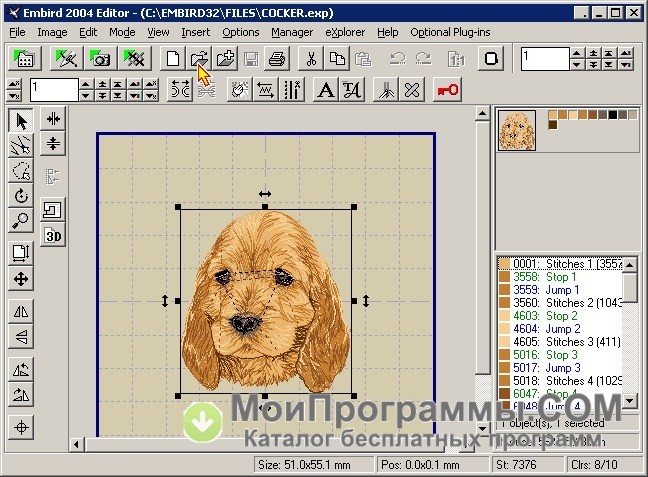Image resolution: width=648 pixels, height=477 pixels.
Task: Select the black color swatch
Action: tap(612, 114)
